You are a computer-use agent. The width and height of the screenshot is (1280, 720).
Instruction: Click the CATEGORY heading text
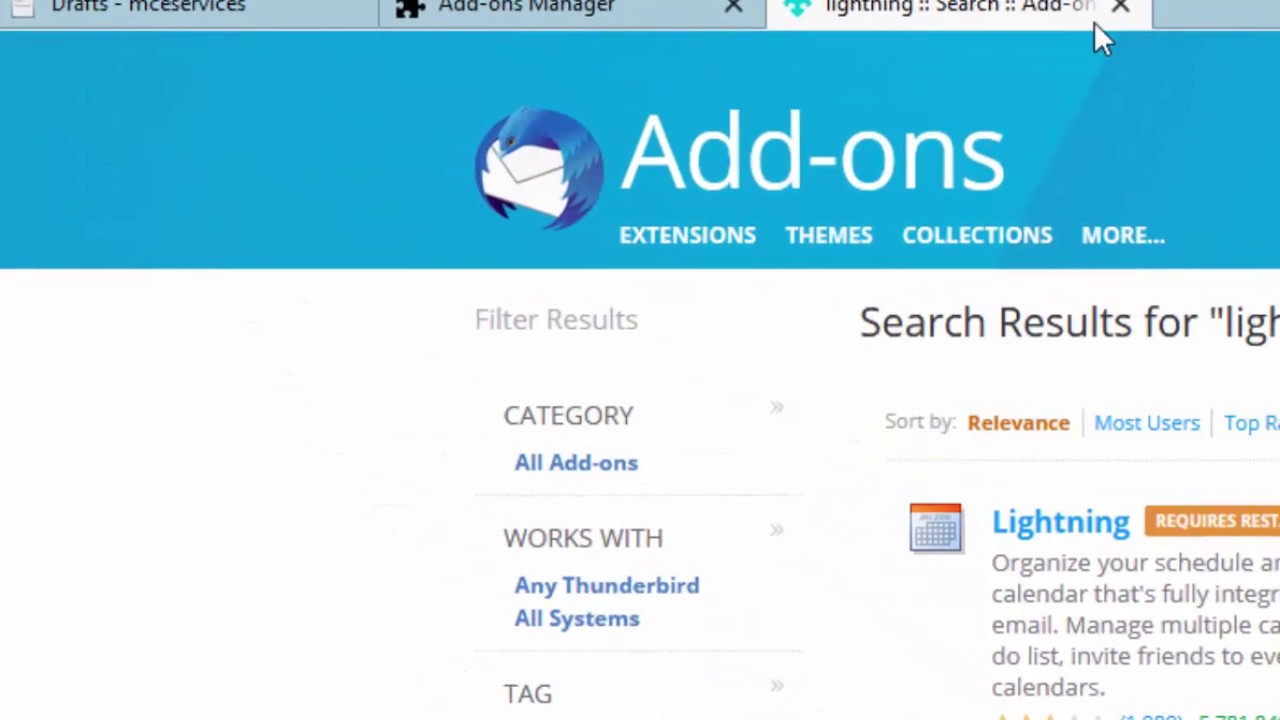coord(568,416)
